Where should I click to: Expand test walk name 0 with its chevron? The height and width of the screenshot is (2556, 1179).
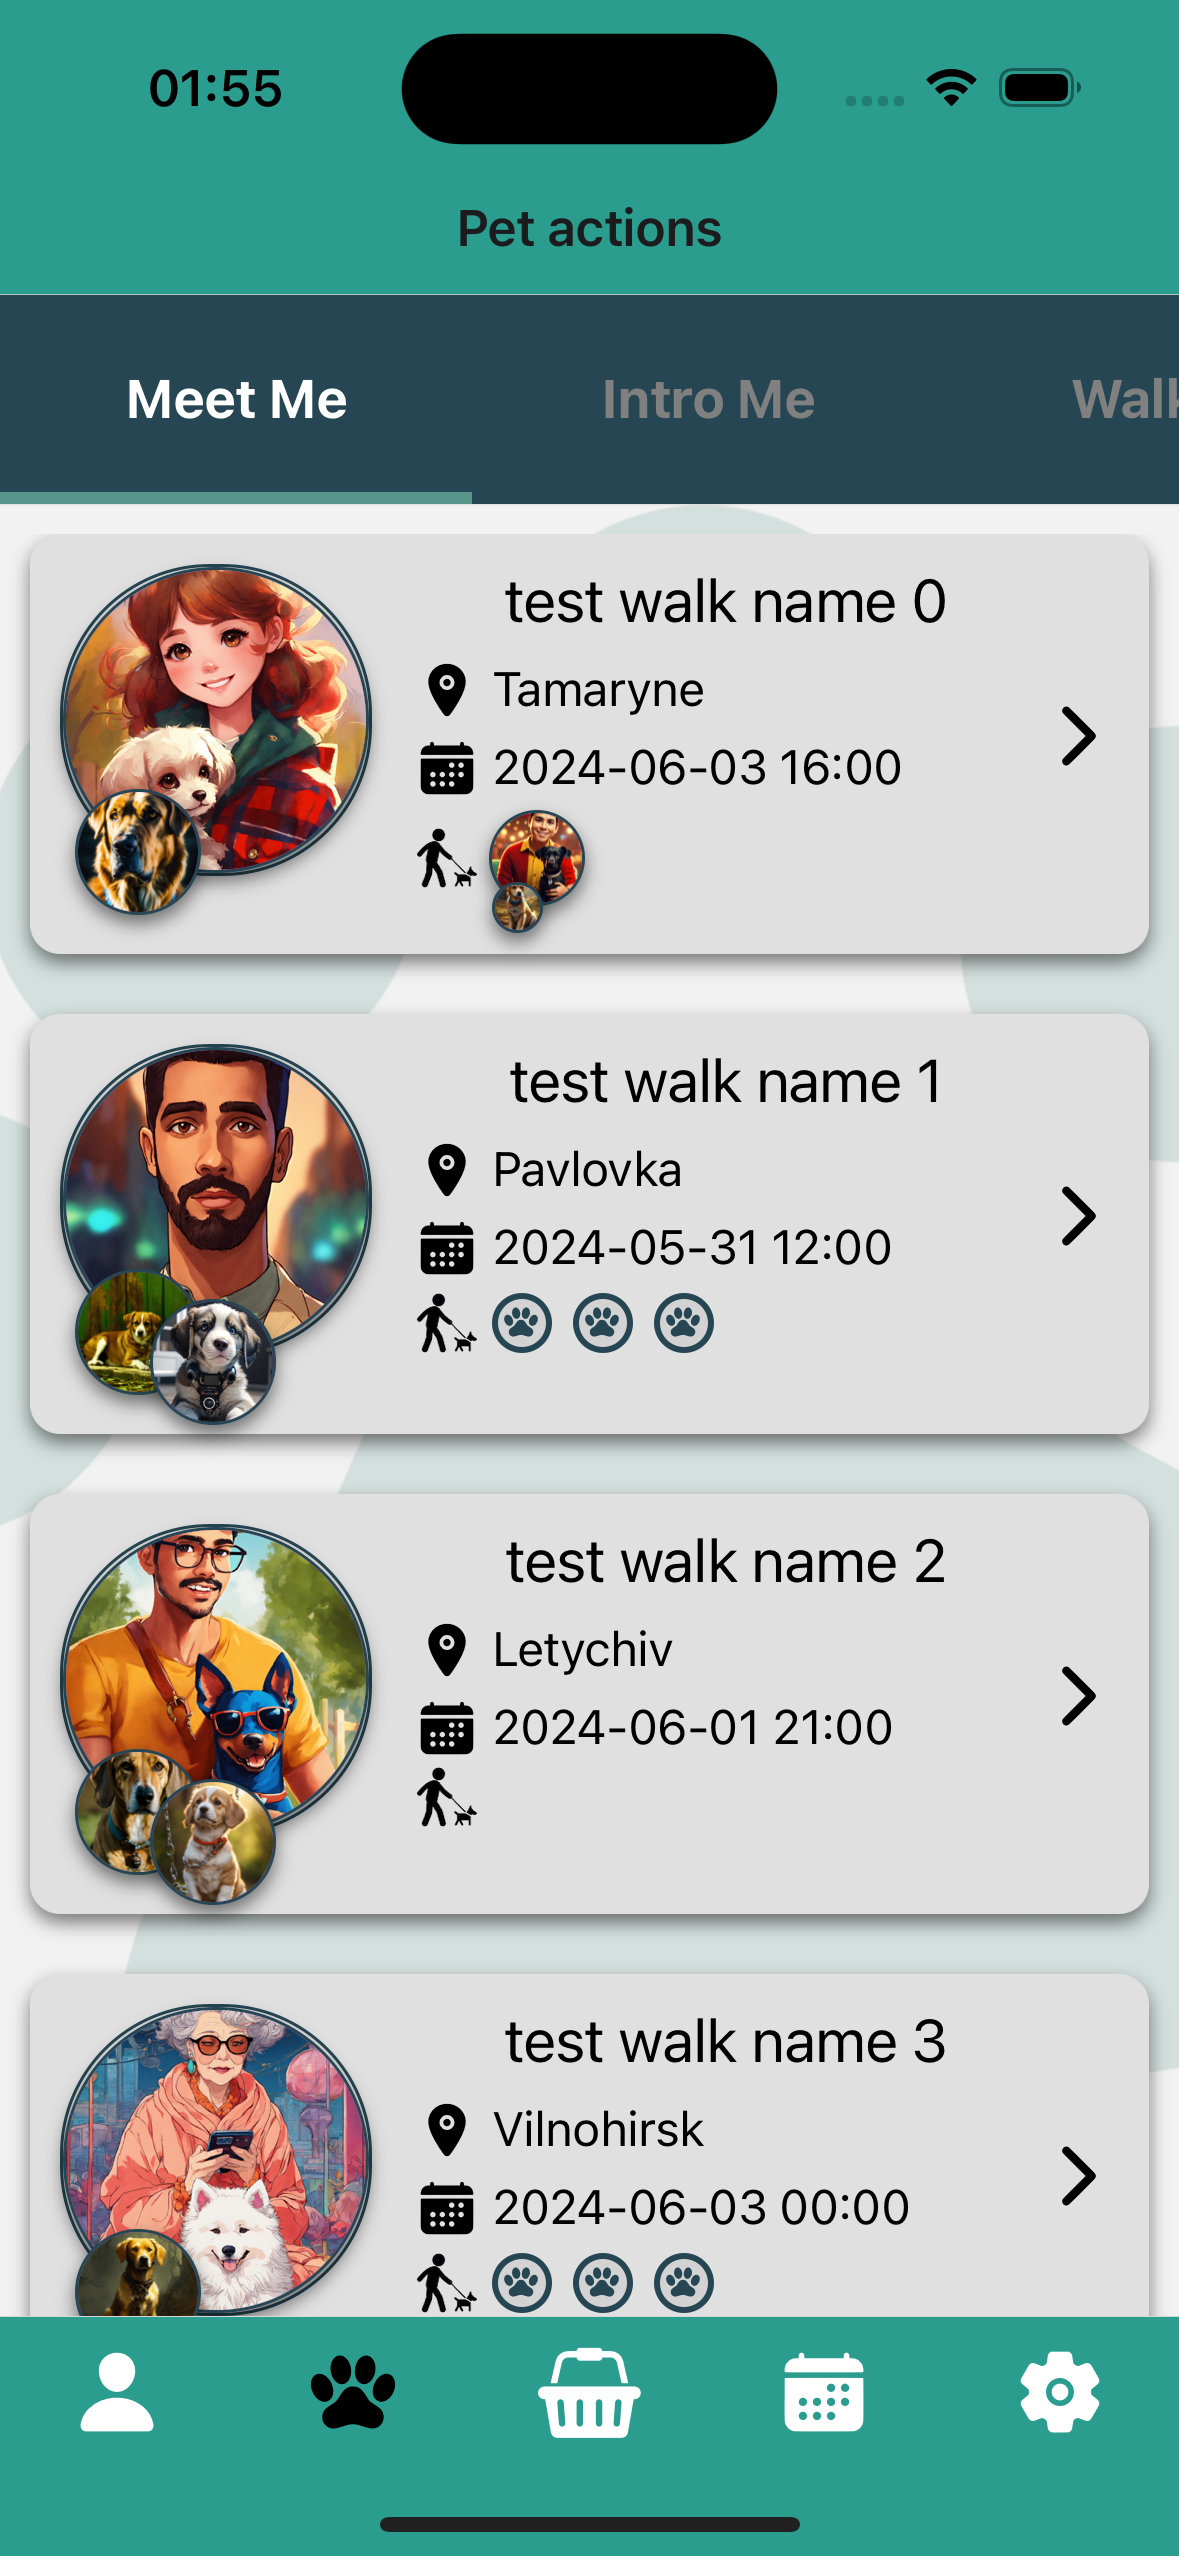[x=1078, y=737]
